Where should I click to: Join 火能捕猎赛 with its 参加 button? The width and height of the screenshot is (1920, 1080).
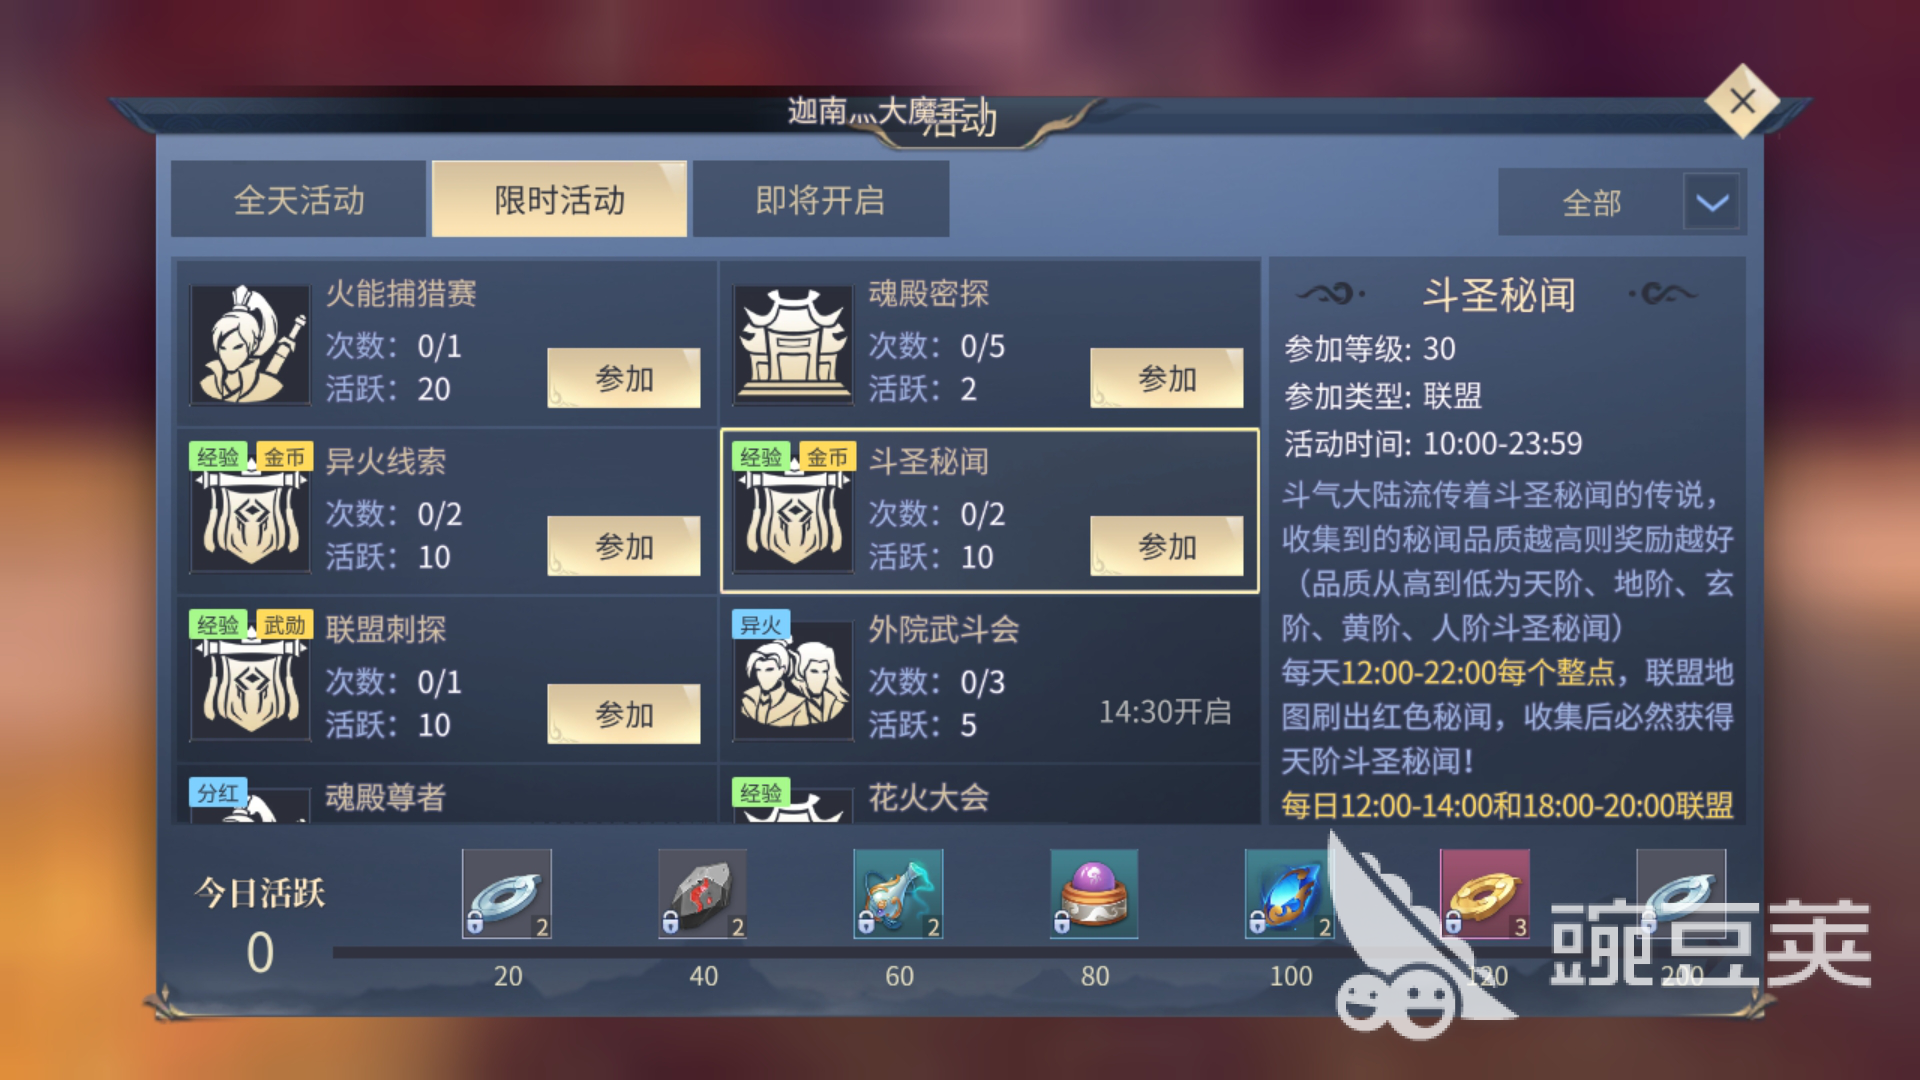point(624,378)
